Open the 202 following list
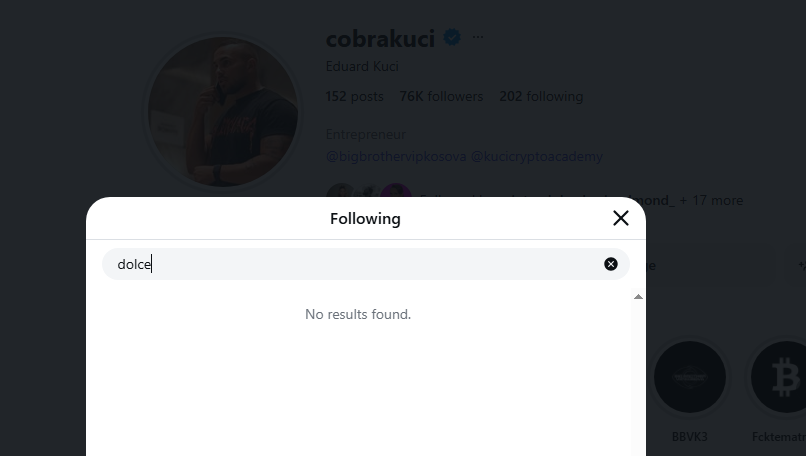Viewport: 806px width, 456px height. (x=541, y=96)
